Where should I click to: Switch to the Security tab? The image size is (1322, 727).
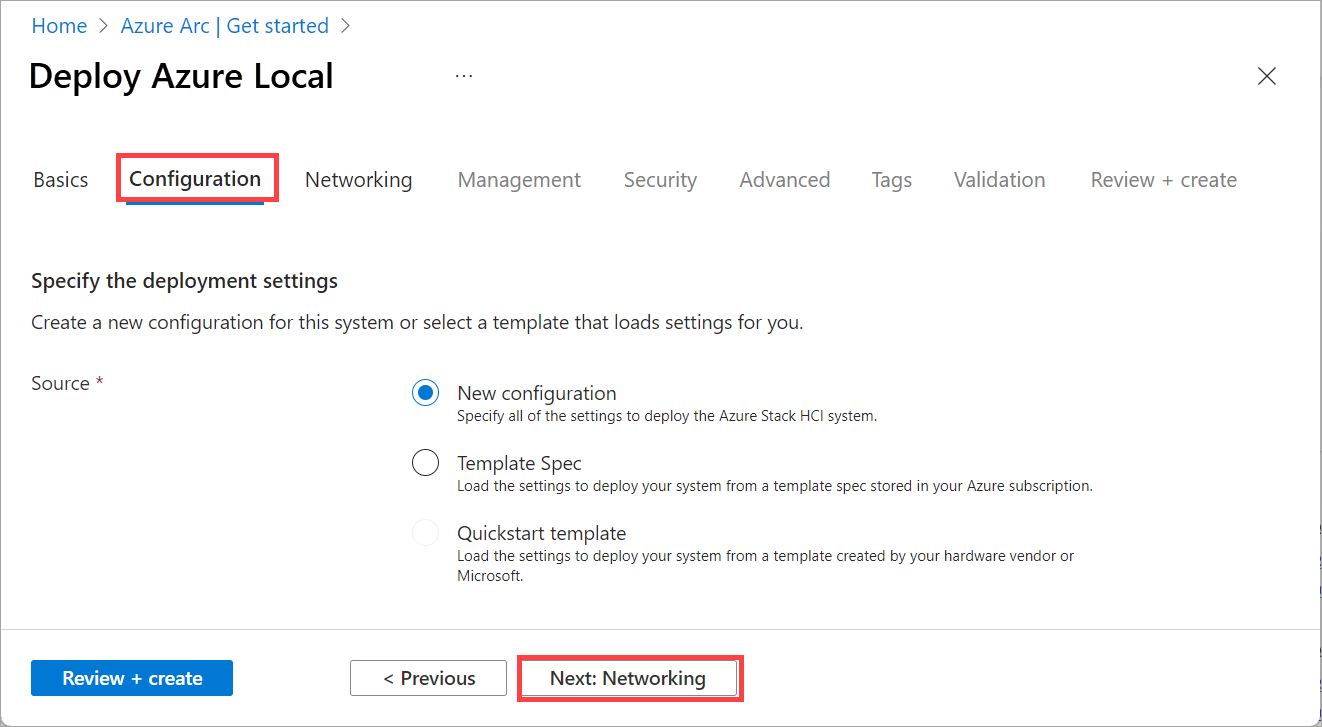pos(660,180)
